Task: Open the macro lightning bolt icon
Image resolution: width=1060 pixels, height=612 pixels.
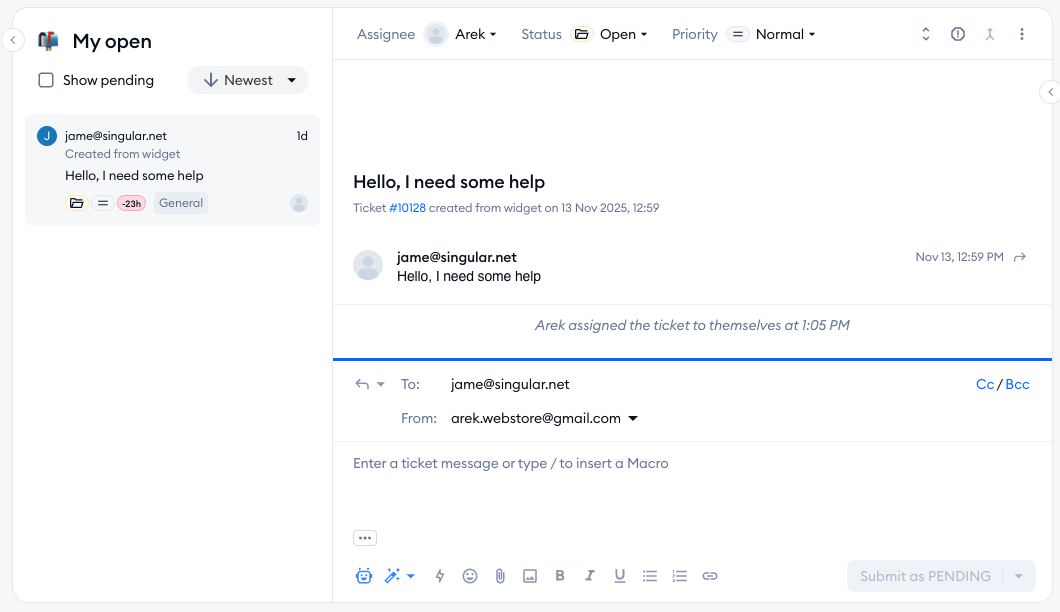Action: (440, 576)
